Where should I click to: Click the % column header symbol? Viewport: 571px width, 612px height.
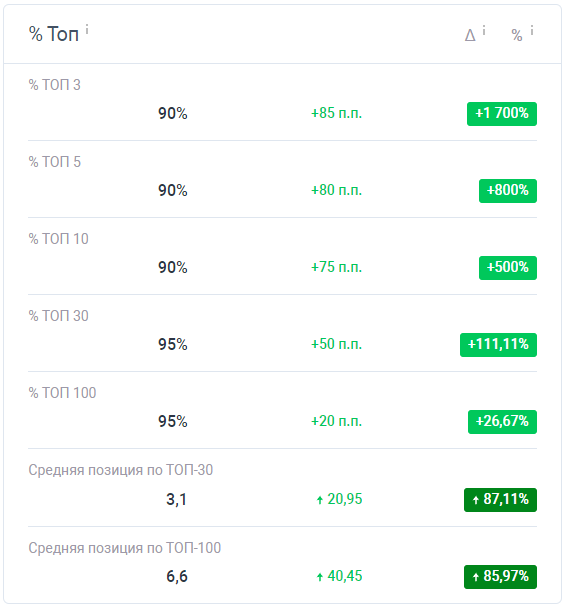(517, 36)
